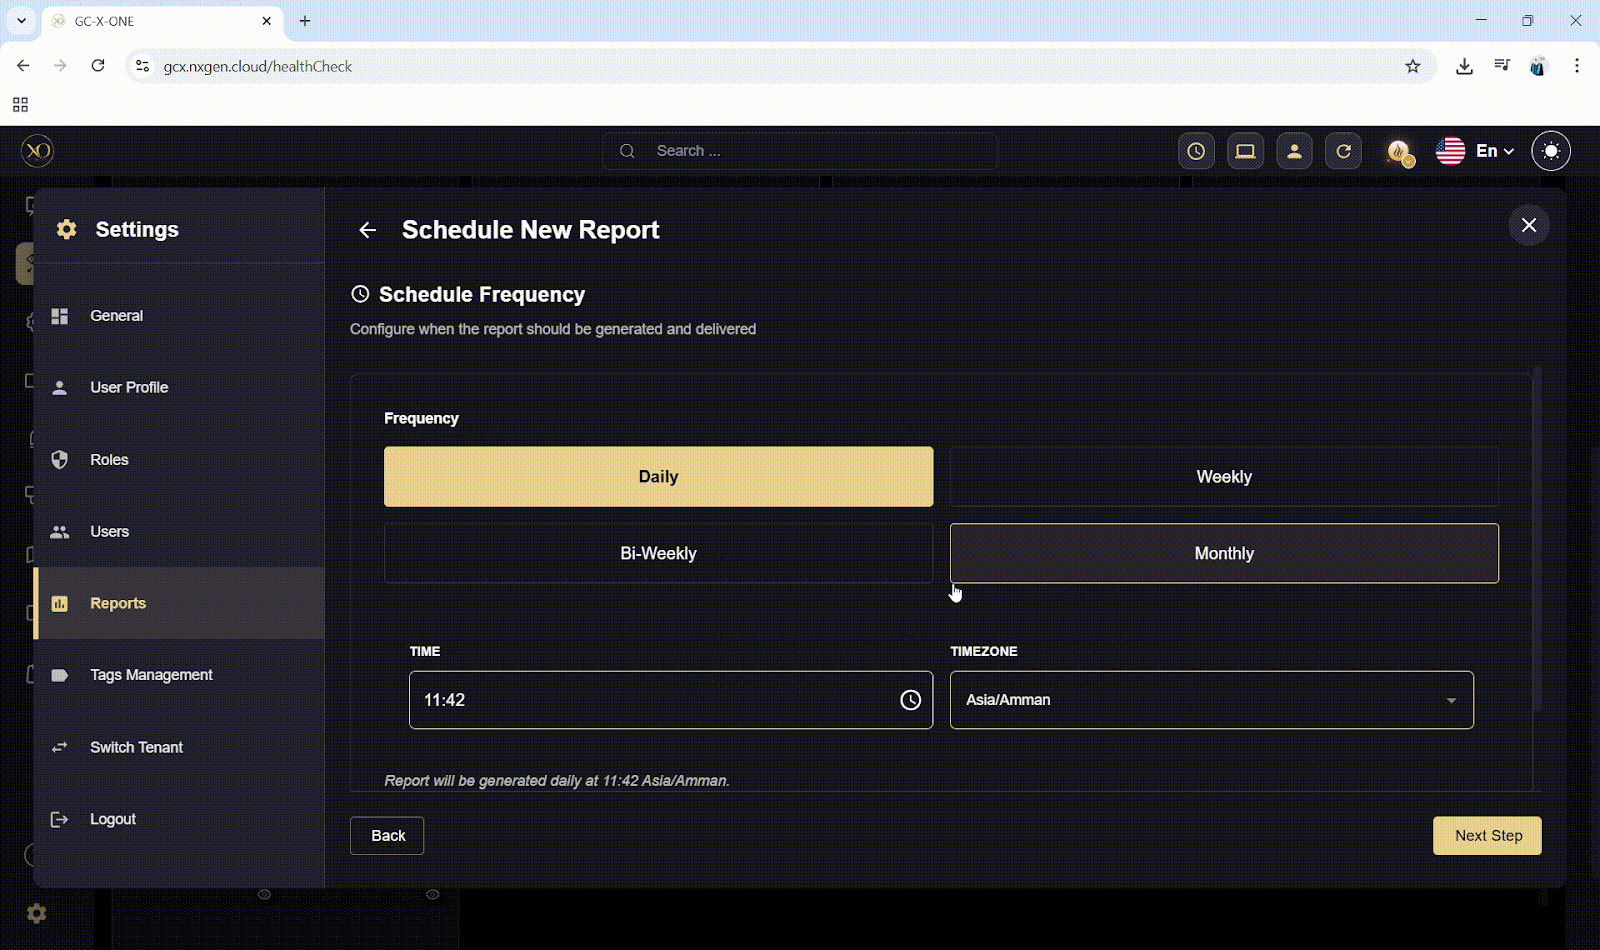The width and height of the screenshot is (1600, 950).
Task: Click the user account icon in header
Action: coord(1294,151)
